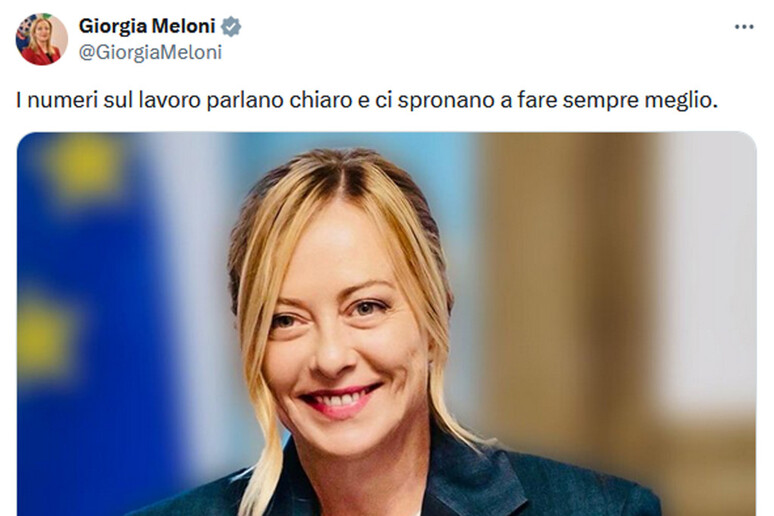Image resolution: width=774 pixels, height=516 pixels.
Task: Enlarge the tweet's embedded media image
Action: [x=387, y=324]
